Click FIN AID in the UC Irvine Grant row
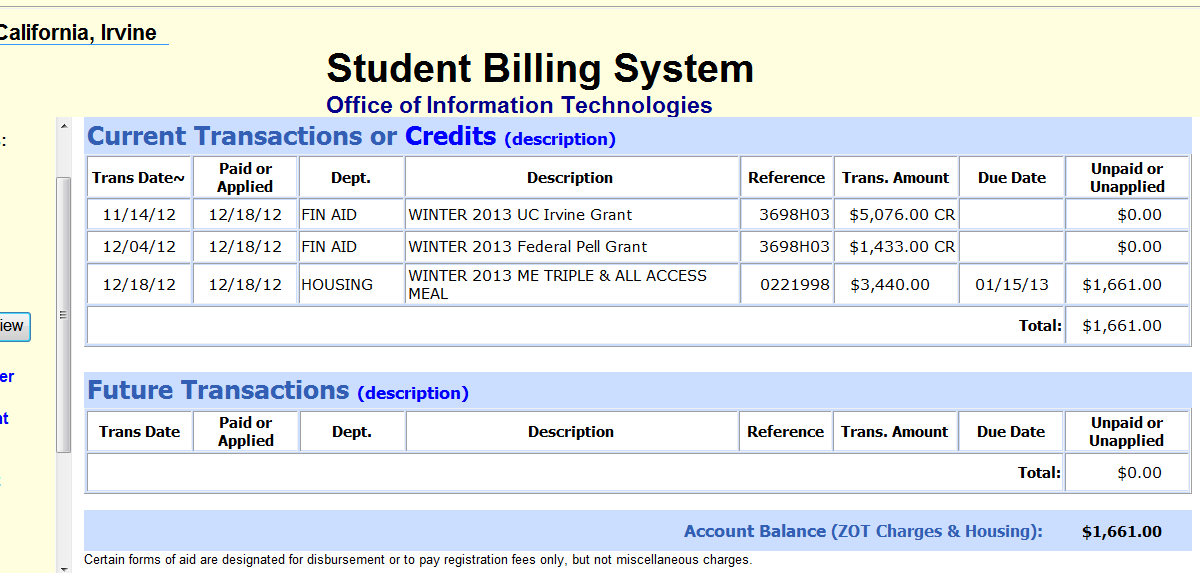This screenshot has height=573, width=1200. click(329, 215)
